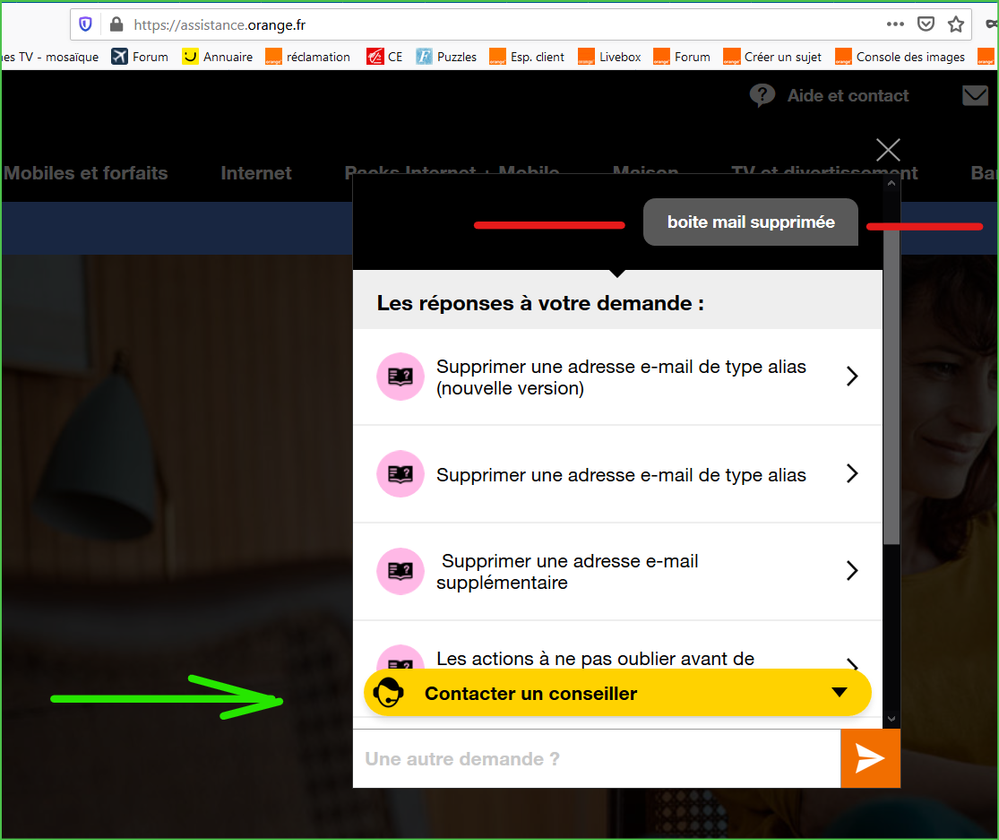This screenshot has width=999, height=840.
Task: Close the assistant dialog with the X
Action: (x=888, y=150)
